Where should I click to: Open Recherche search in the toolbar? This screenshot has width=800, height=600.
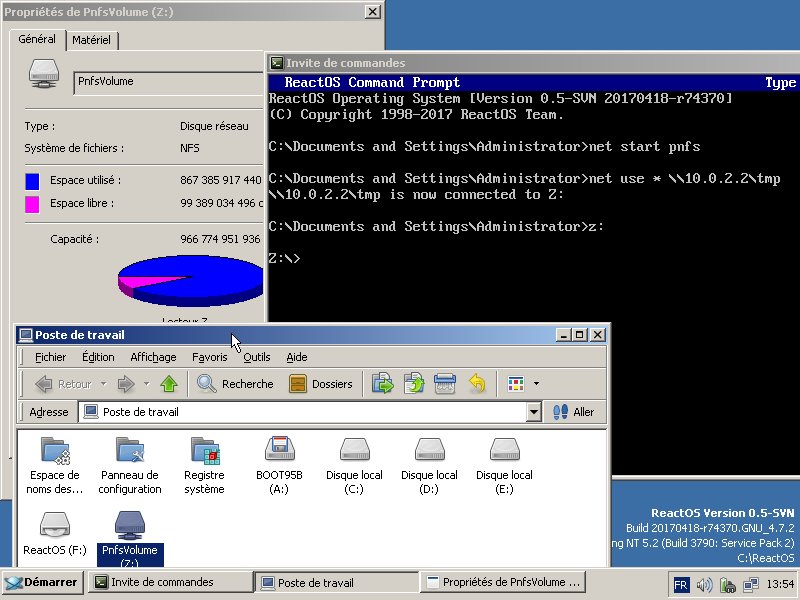[235, 384]
